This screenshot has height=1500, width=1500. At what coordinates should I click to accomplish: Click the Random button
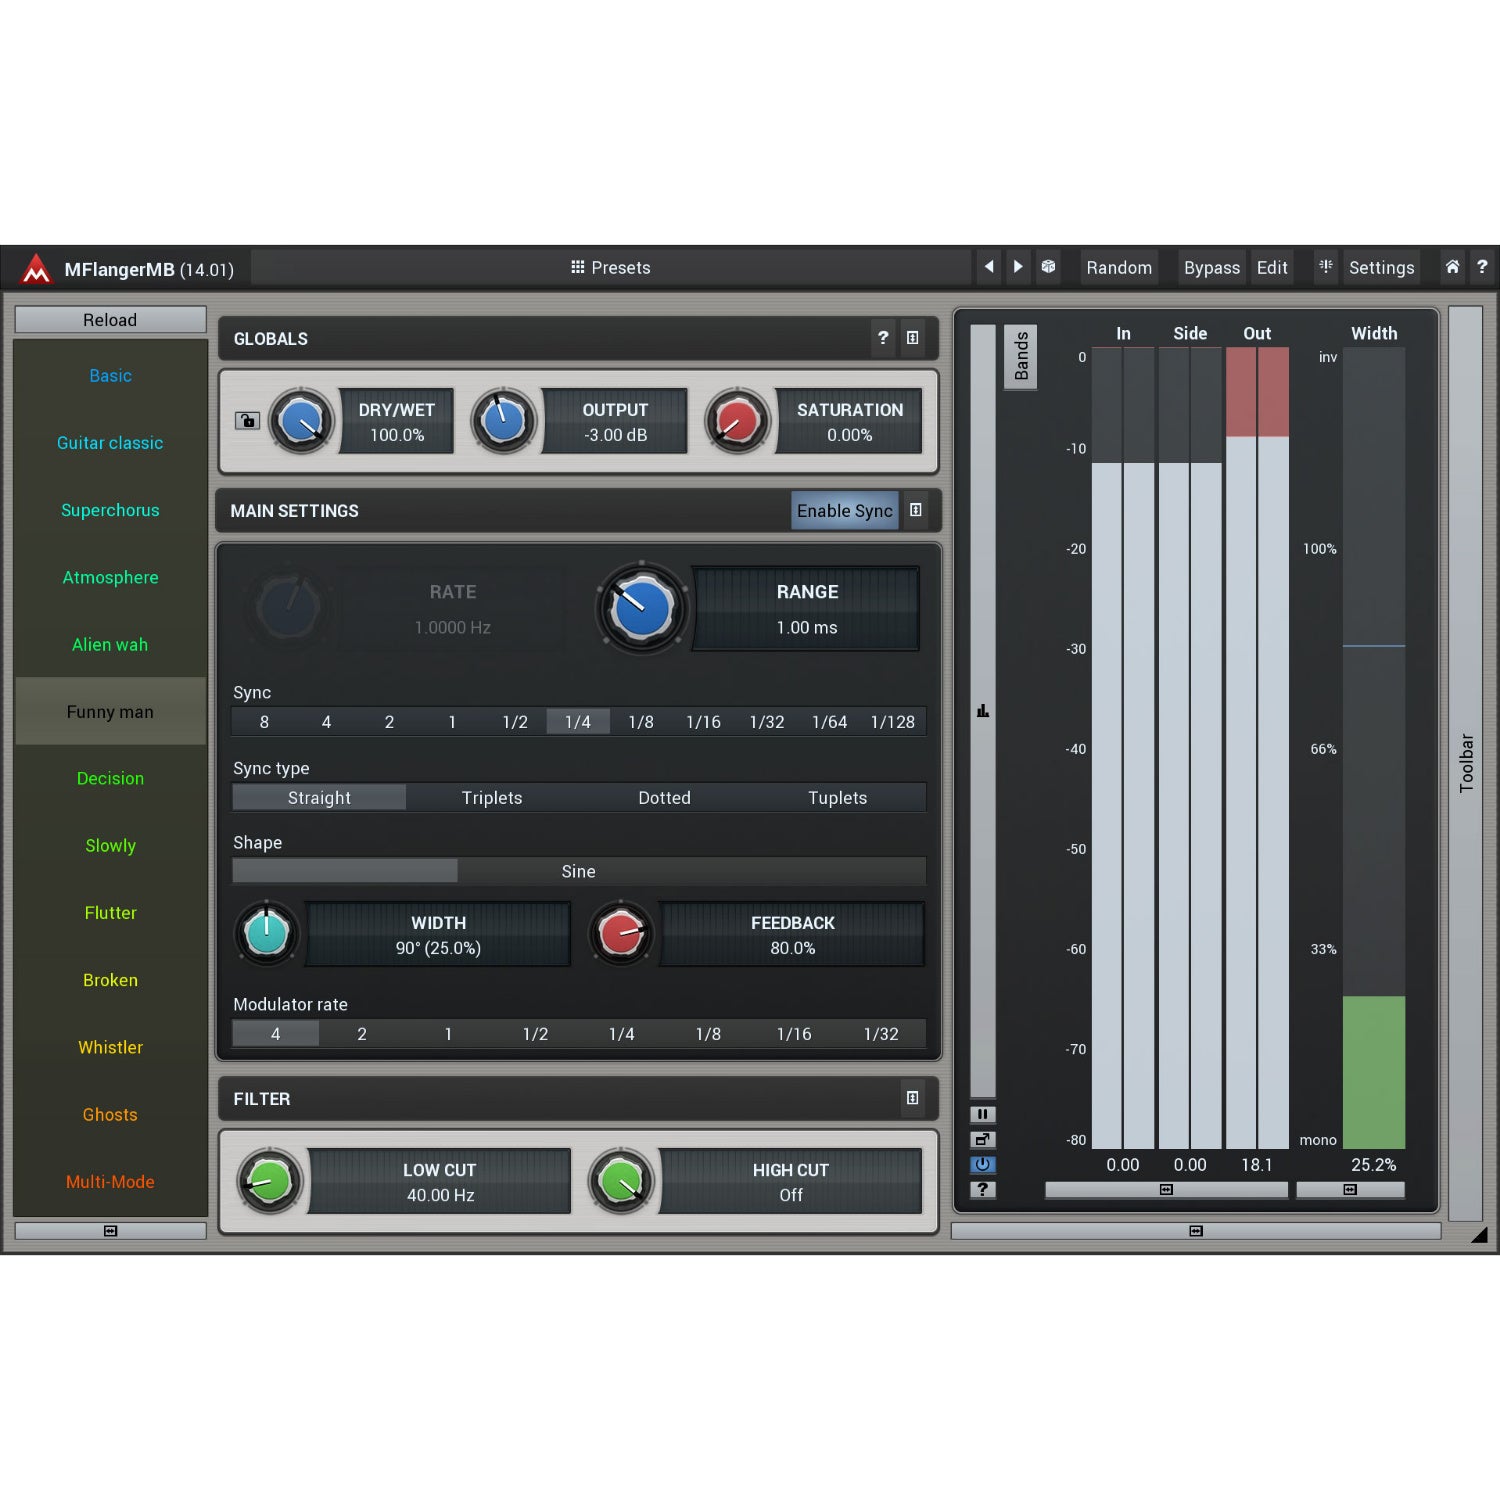point(1119,268)
